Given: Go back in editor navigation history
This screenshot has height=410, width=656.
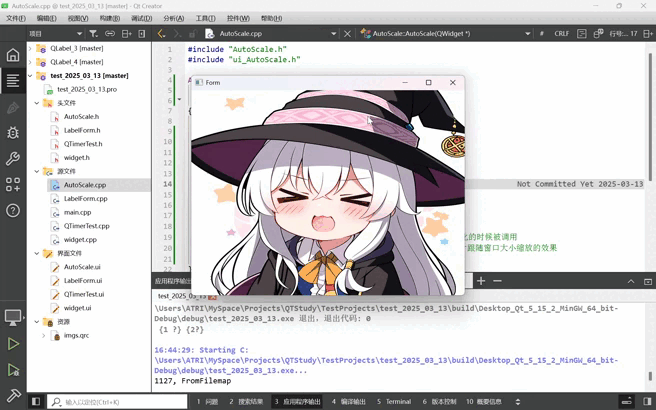Looking at the screenshot, I should 161,34.
